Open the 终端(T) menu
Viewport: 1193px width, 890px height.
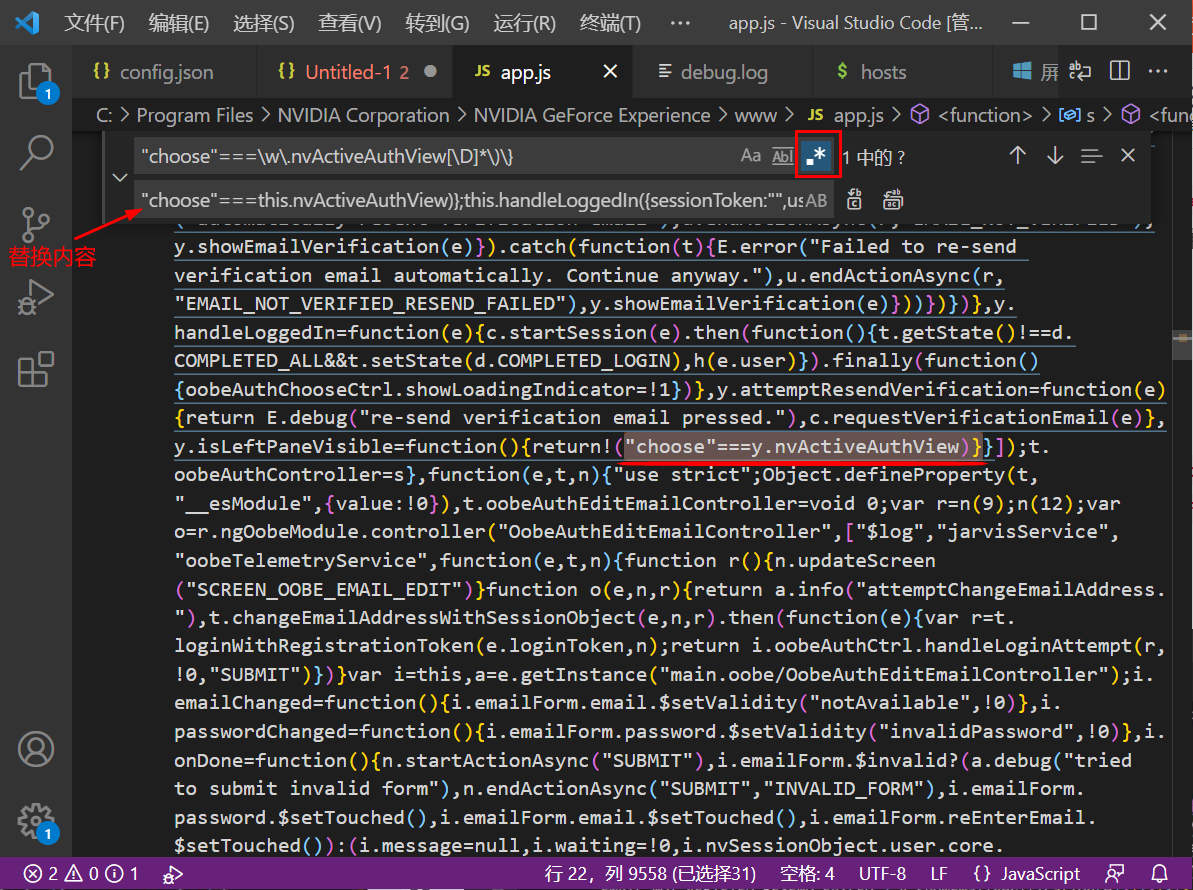click(610, 23)
